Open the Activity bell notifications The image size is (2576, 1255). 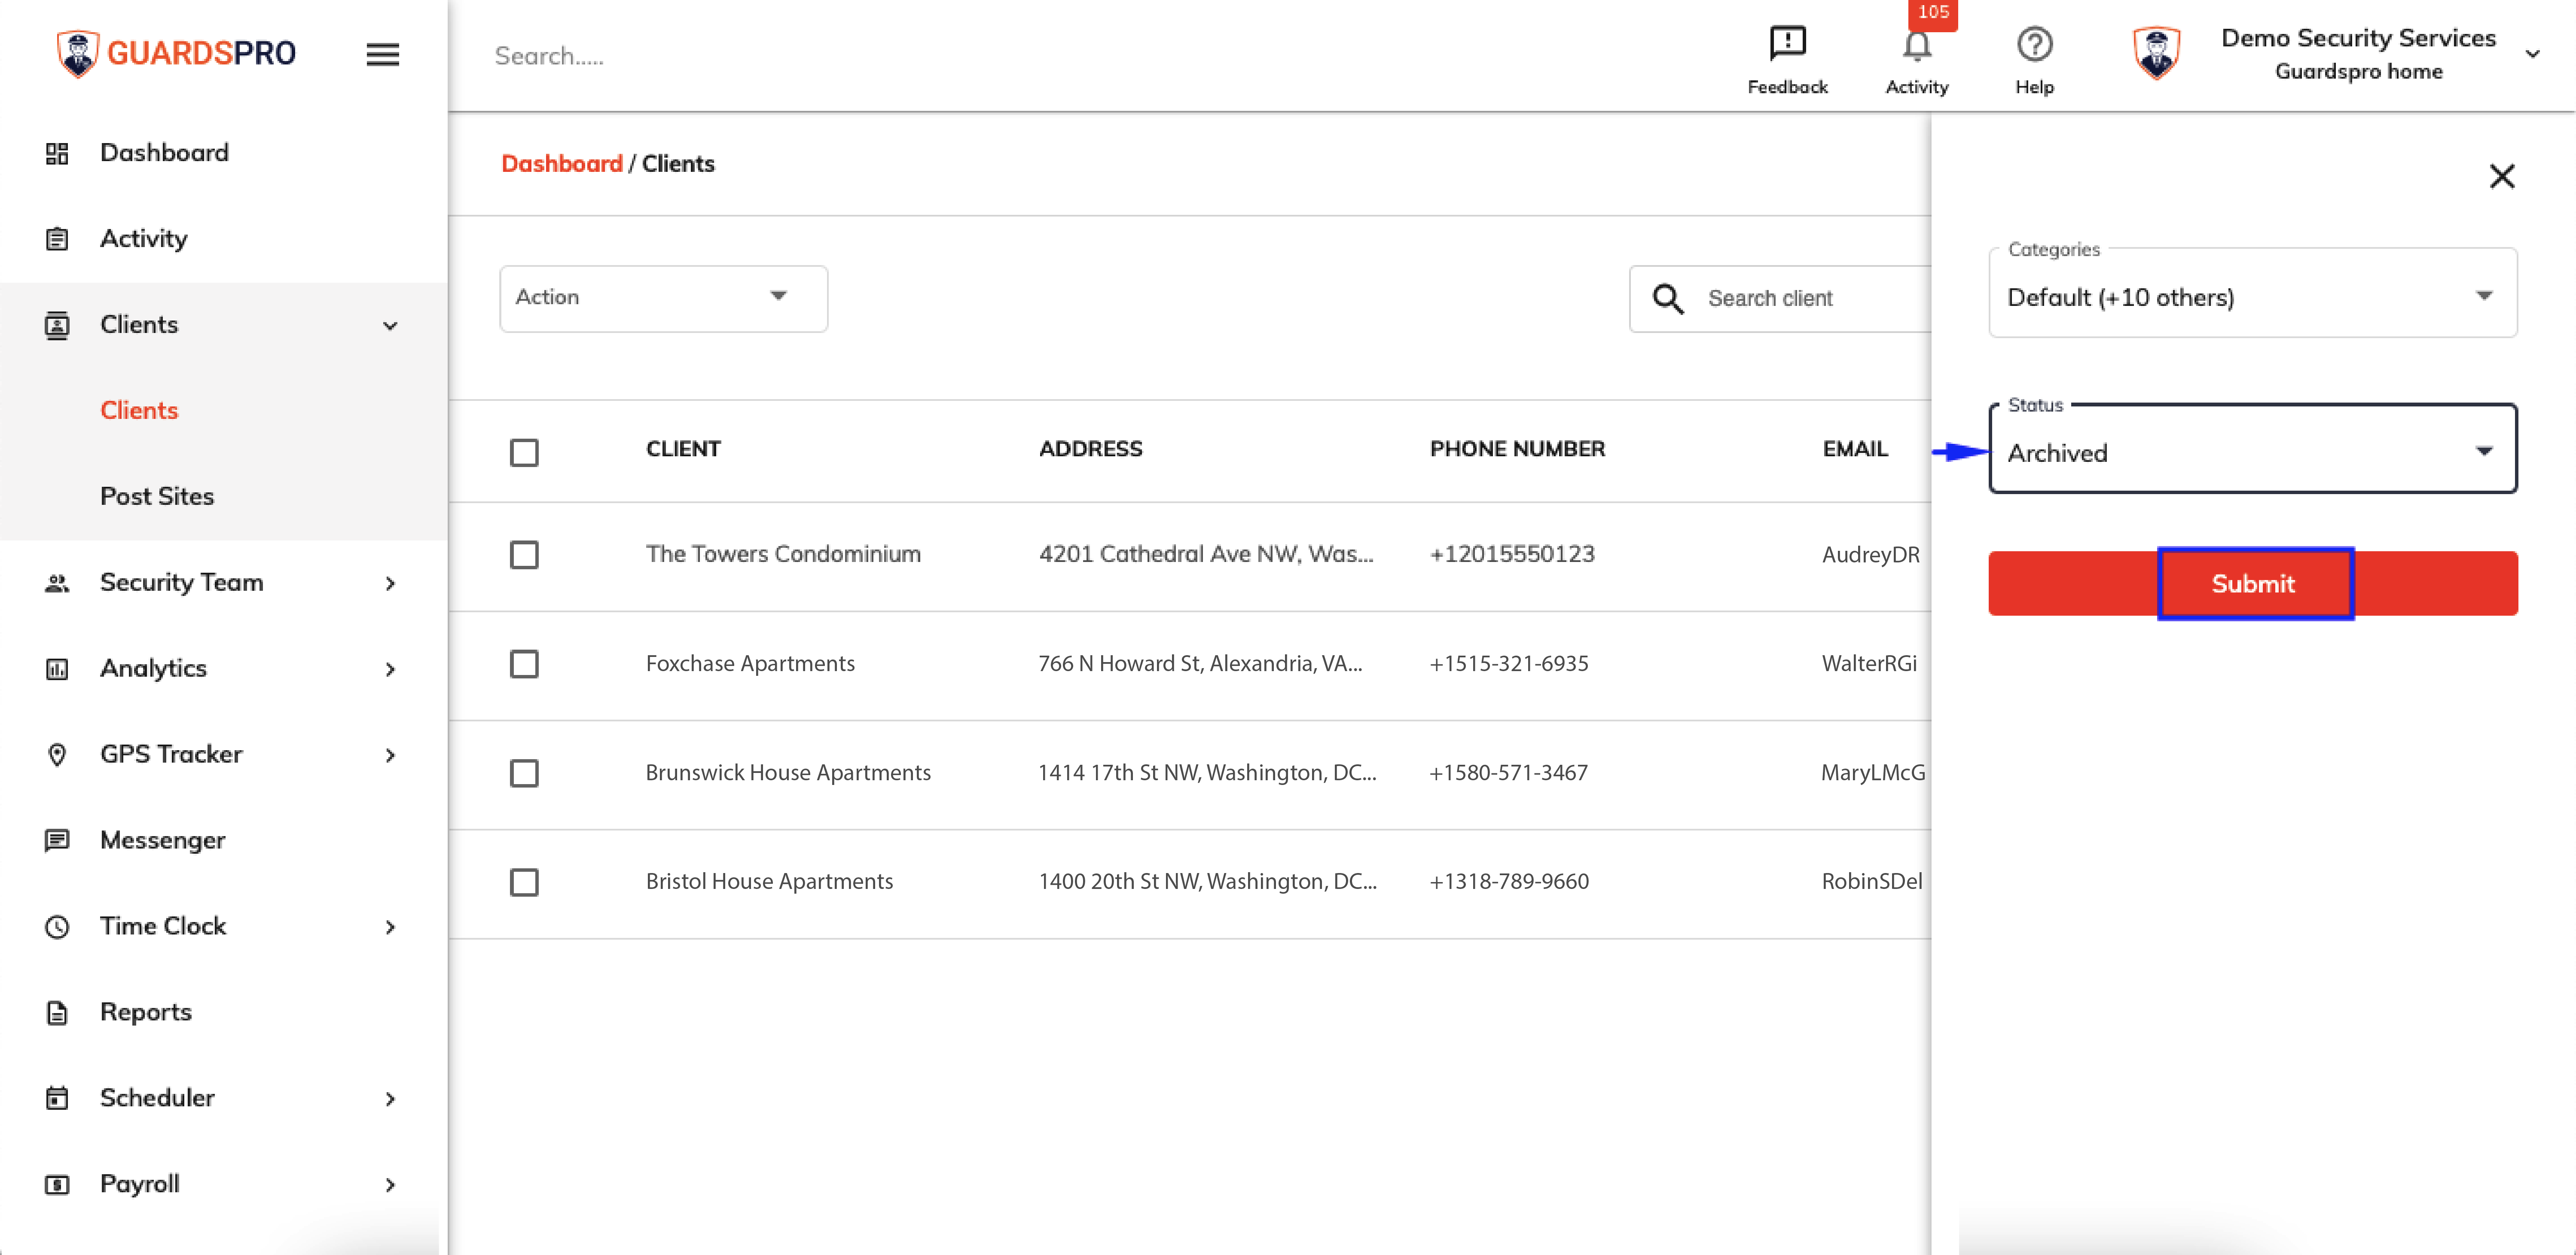coord(1916,46)
